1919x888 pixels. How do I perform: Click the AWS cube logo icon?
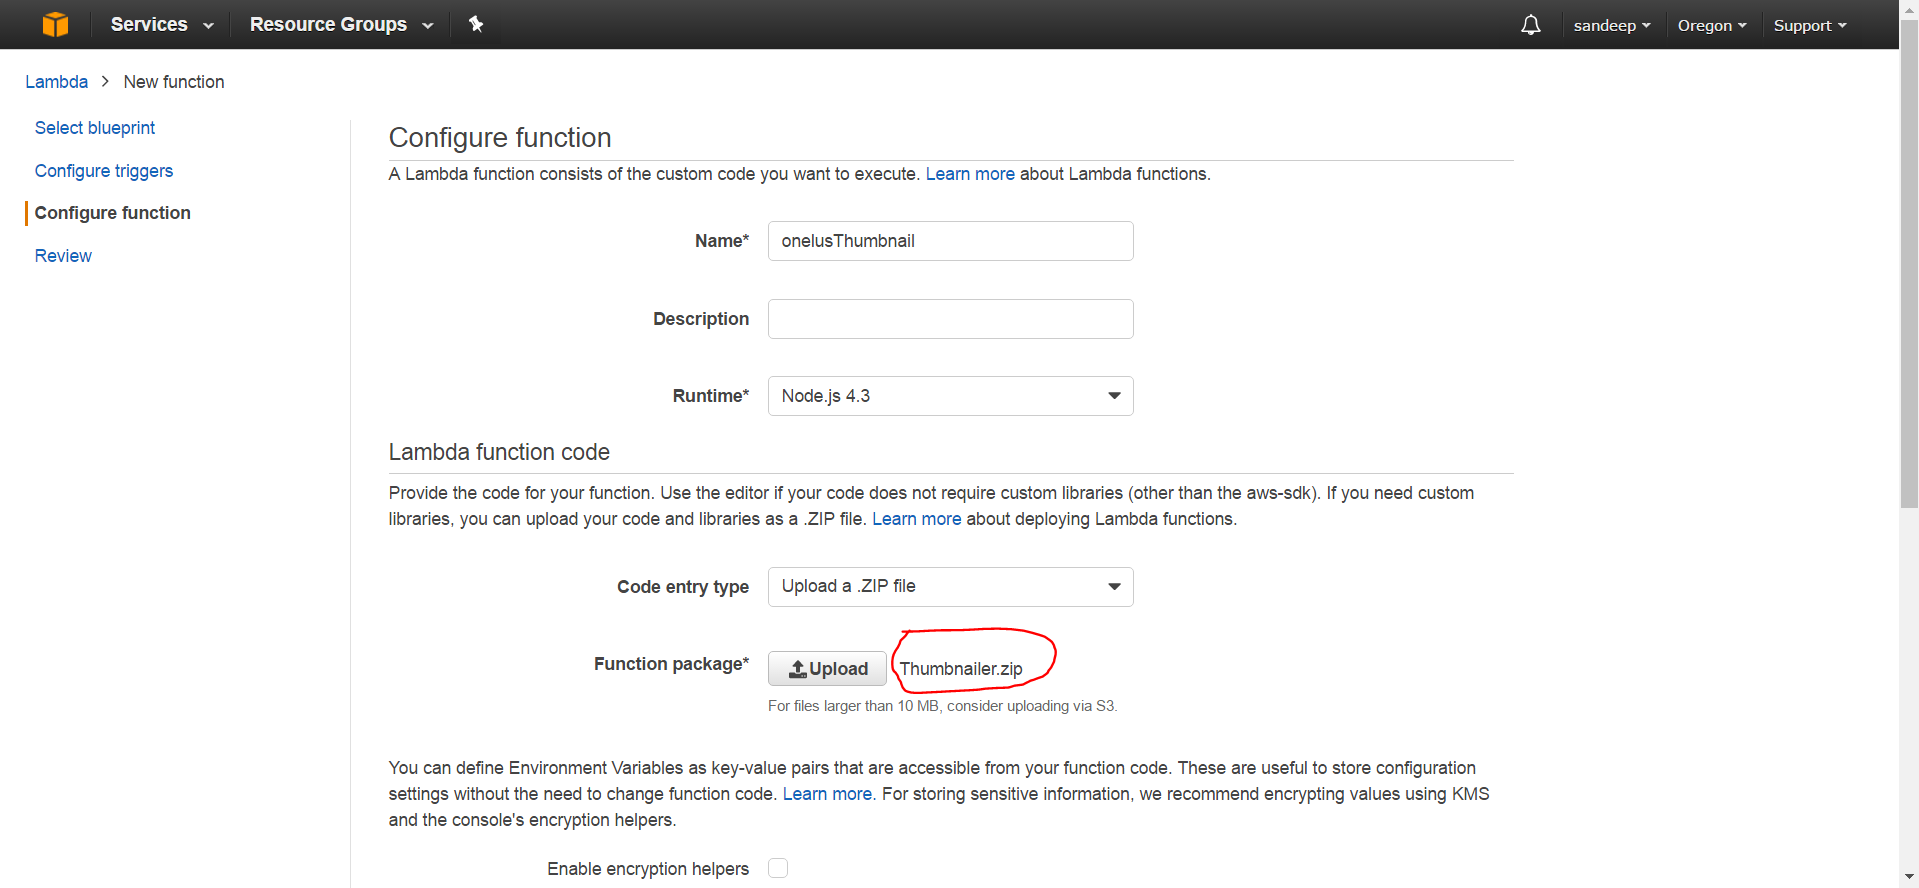[56, 24]
